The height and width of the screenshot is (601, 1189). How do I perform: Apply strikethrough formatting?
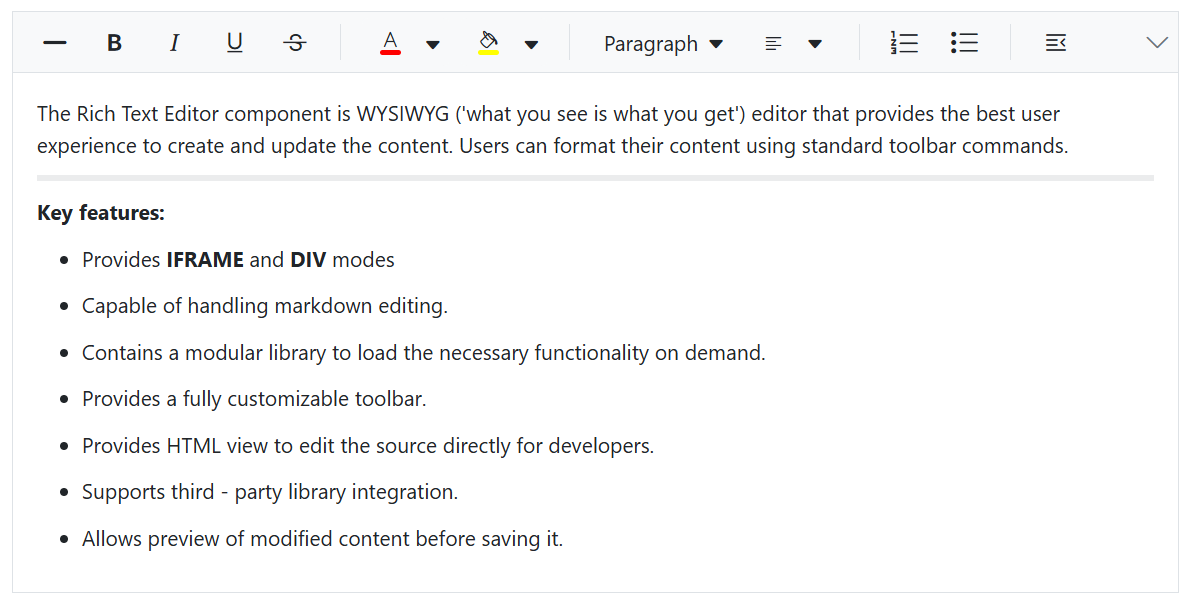[294, 42]
